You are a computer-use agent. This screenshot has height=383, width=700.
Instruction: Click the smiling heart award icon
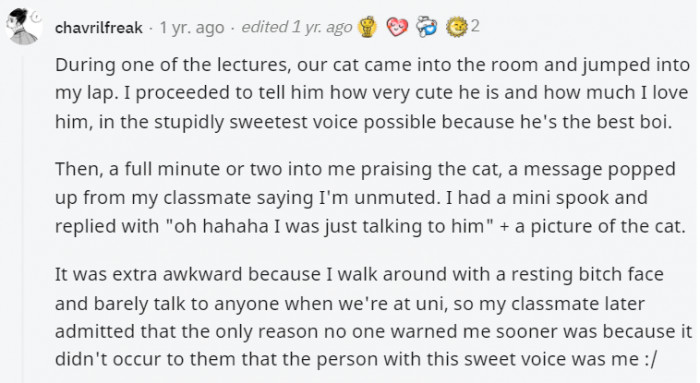coord(397,27)
